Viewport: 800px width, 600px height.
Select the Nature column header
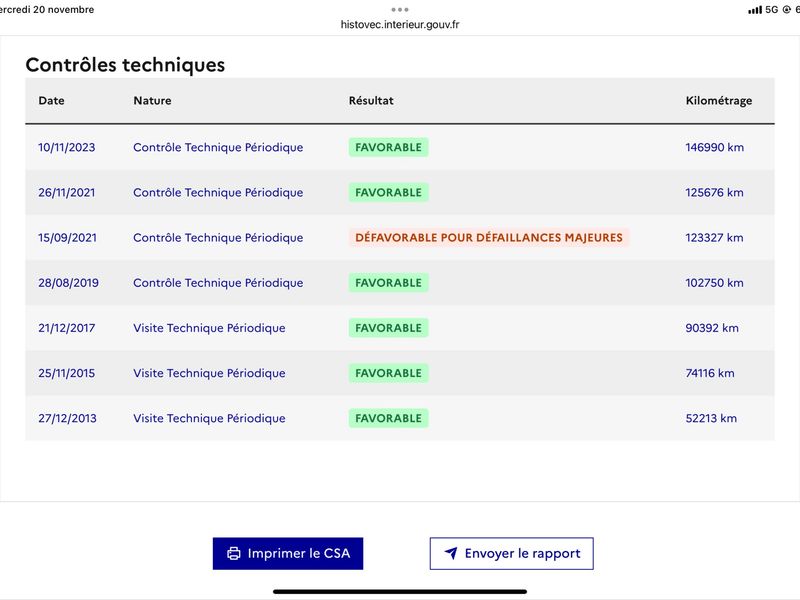[152, 101]
